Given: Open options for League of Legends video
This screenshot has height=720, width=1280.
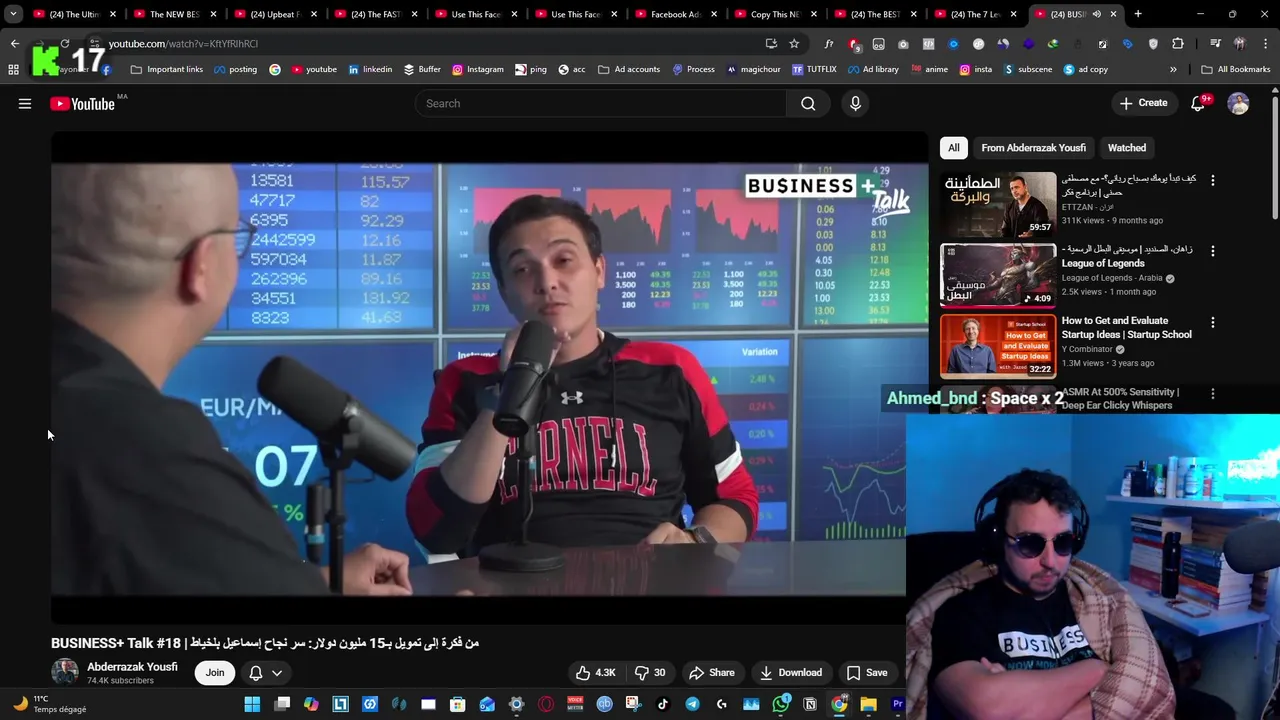Looking at the screenshot, I should tap(1212, 251).
